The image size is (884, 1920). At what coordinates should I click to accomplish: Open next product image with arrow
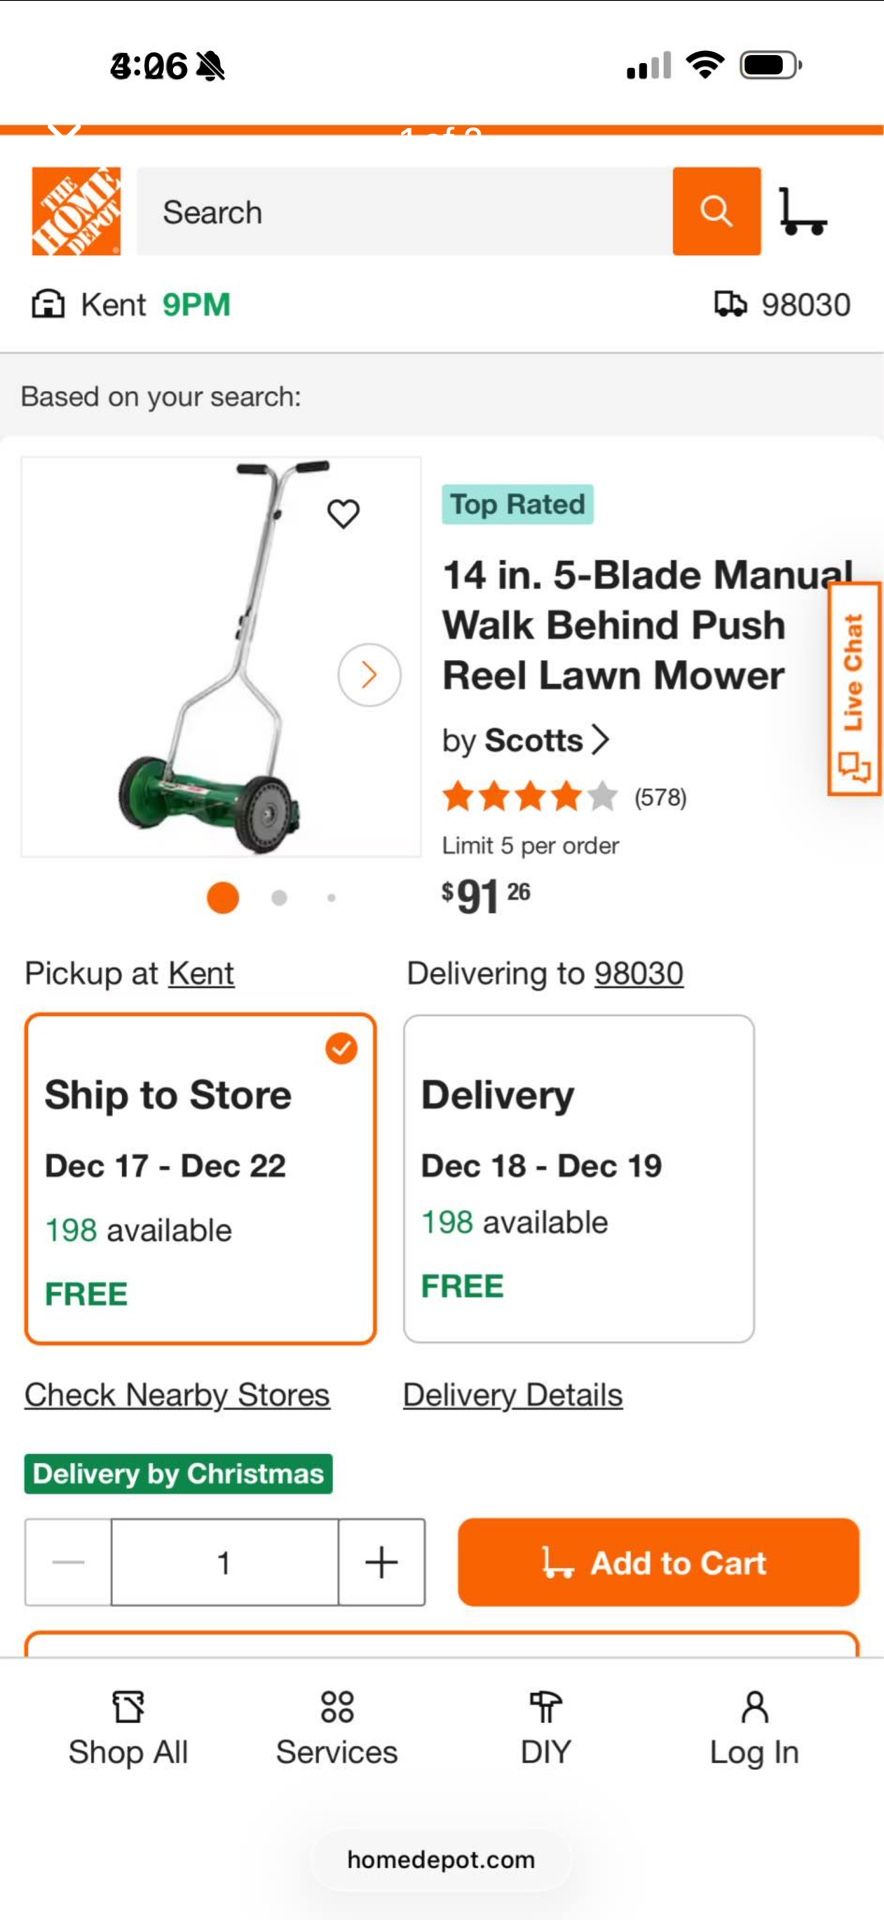coord(367,676)
